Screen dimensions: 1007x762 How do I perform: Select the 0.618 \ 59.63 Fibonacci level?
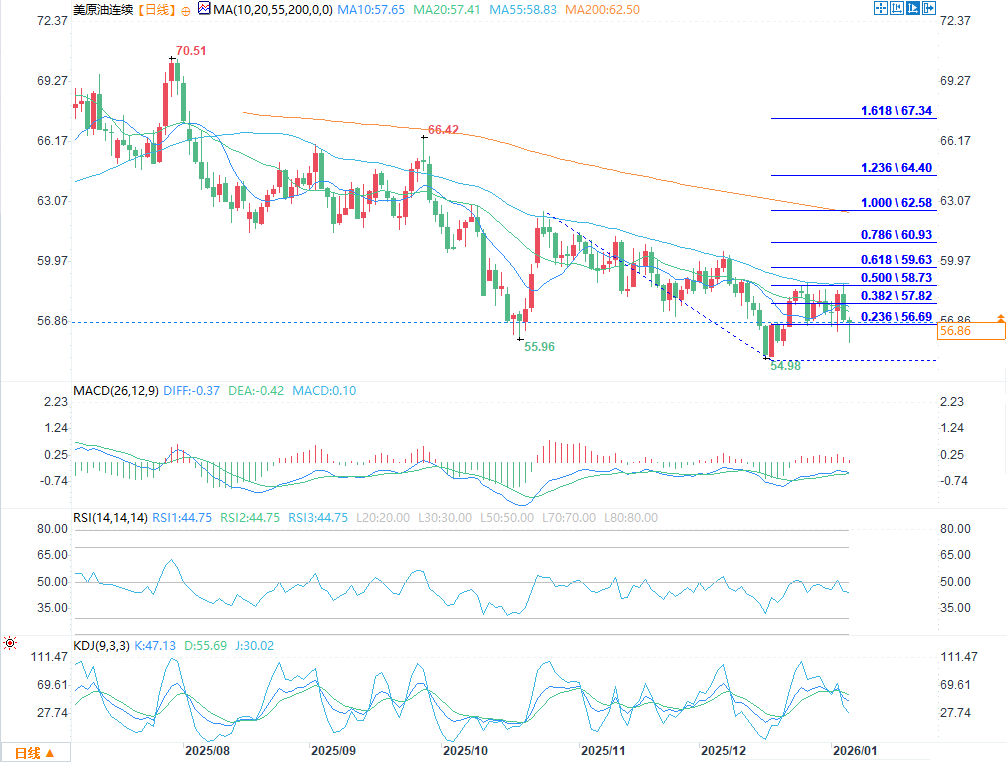[x=897, y=260]
